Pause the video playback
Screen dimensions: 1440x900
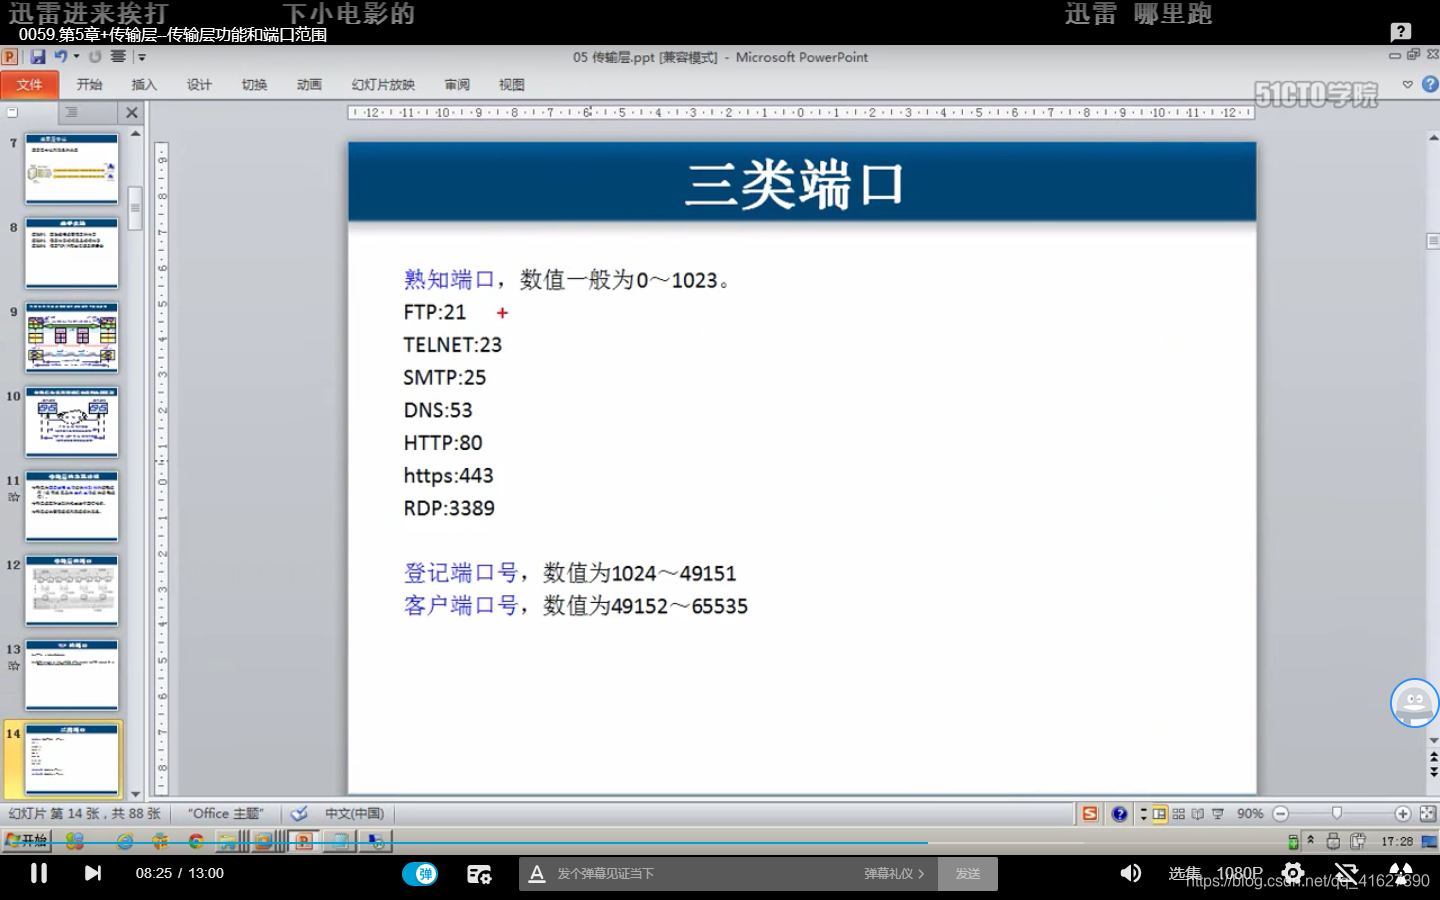(x=38, y=873)
